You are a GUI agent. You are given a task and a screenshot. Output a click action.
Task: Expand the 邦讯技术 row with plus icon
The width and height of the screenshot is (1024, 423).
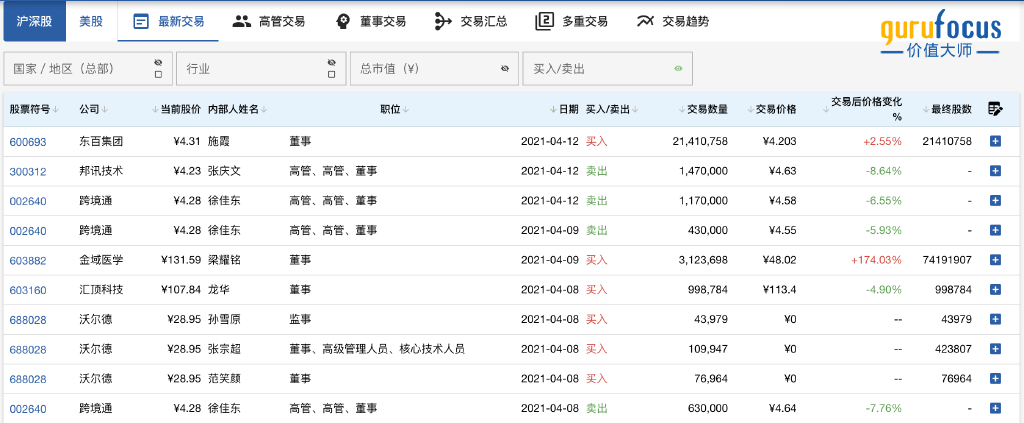click(995, 171)
